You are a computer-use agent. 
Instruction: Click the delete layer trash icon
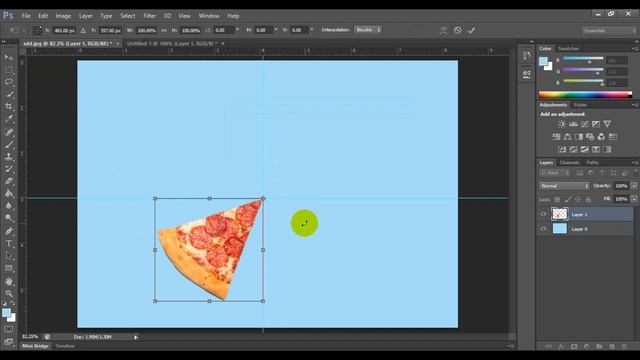click(x=624, y=347)
